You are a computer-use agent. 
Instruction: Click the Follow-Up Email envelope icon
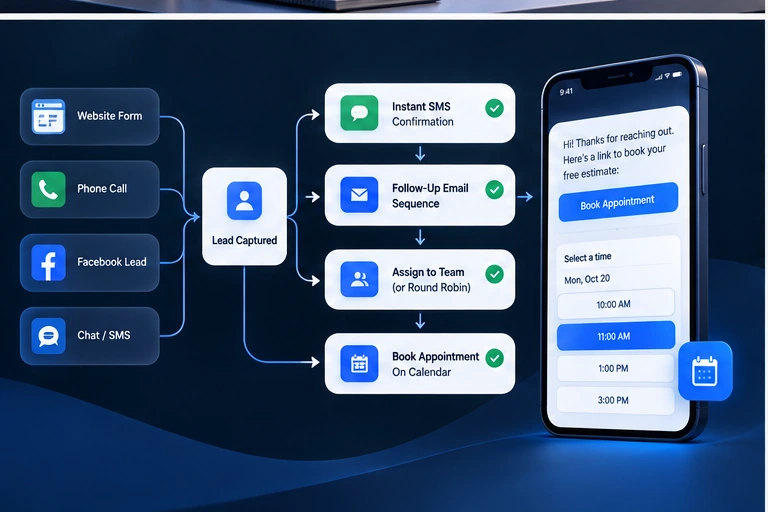tap(359, 195)
